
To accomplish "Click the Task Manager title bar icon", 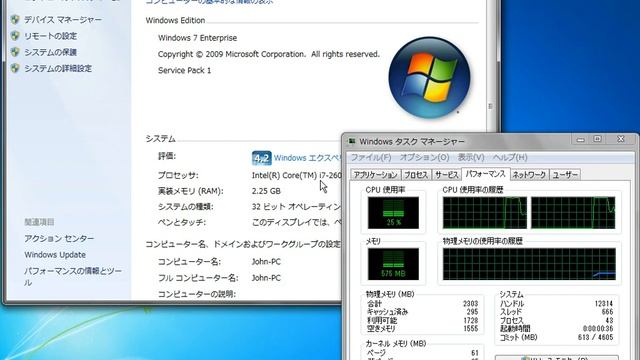I will (351, 141).
